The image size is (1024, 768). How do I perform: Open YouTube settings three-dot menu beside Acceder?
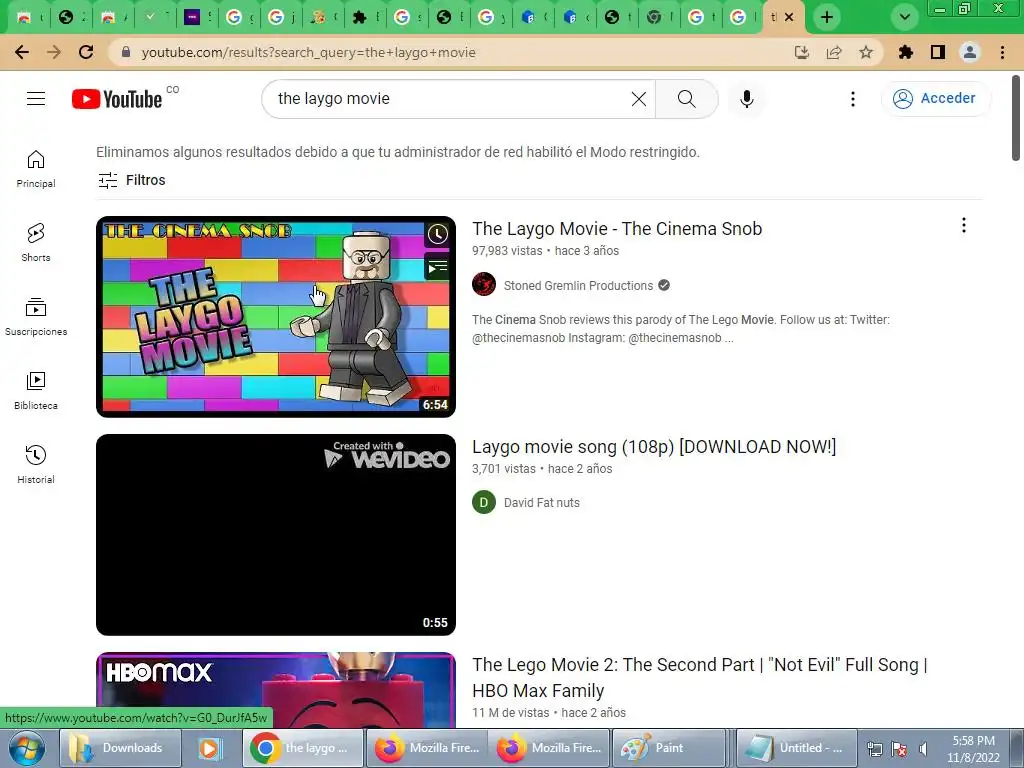point(852,99)
